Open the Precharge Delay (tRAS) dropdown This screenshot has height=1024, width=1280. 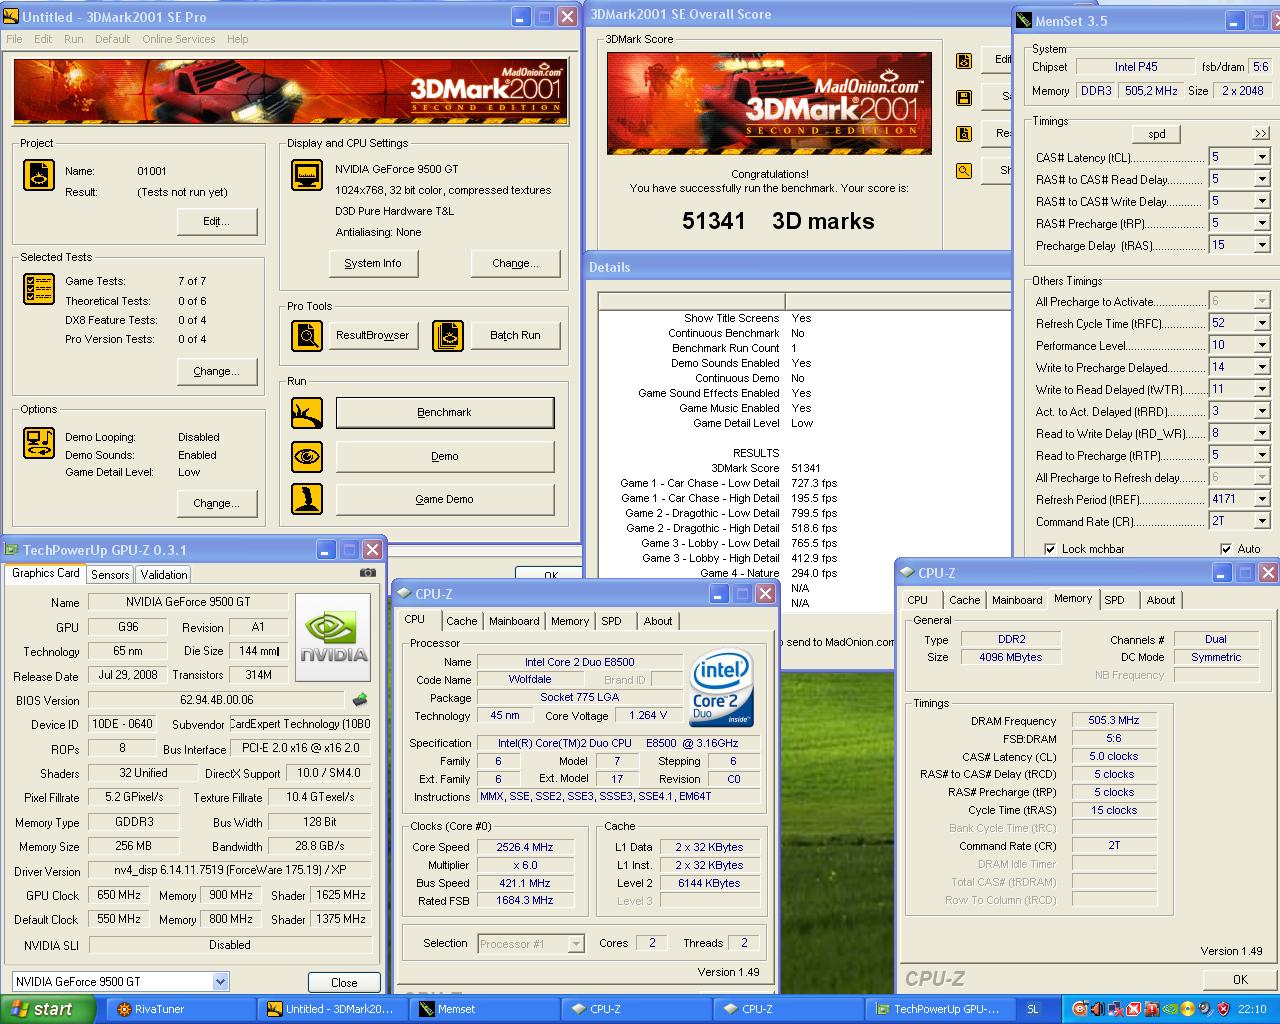(x=1262, y=245)
